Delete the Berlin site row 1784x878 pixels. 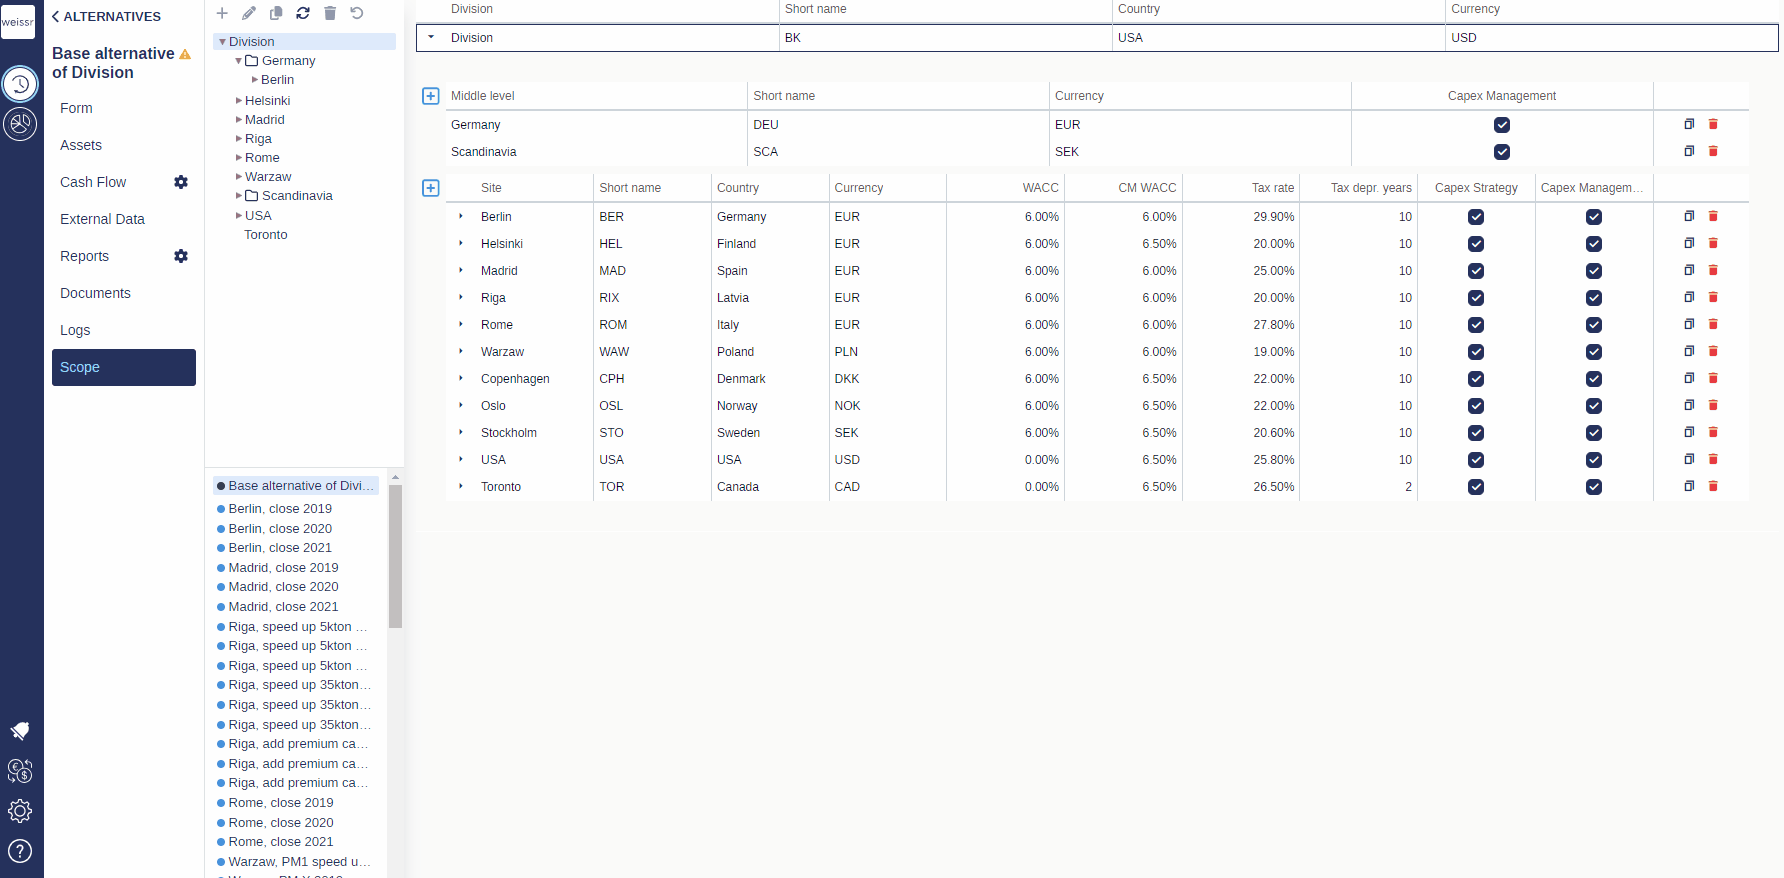click(x=1713, y=216)
